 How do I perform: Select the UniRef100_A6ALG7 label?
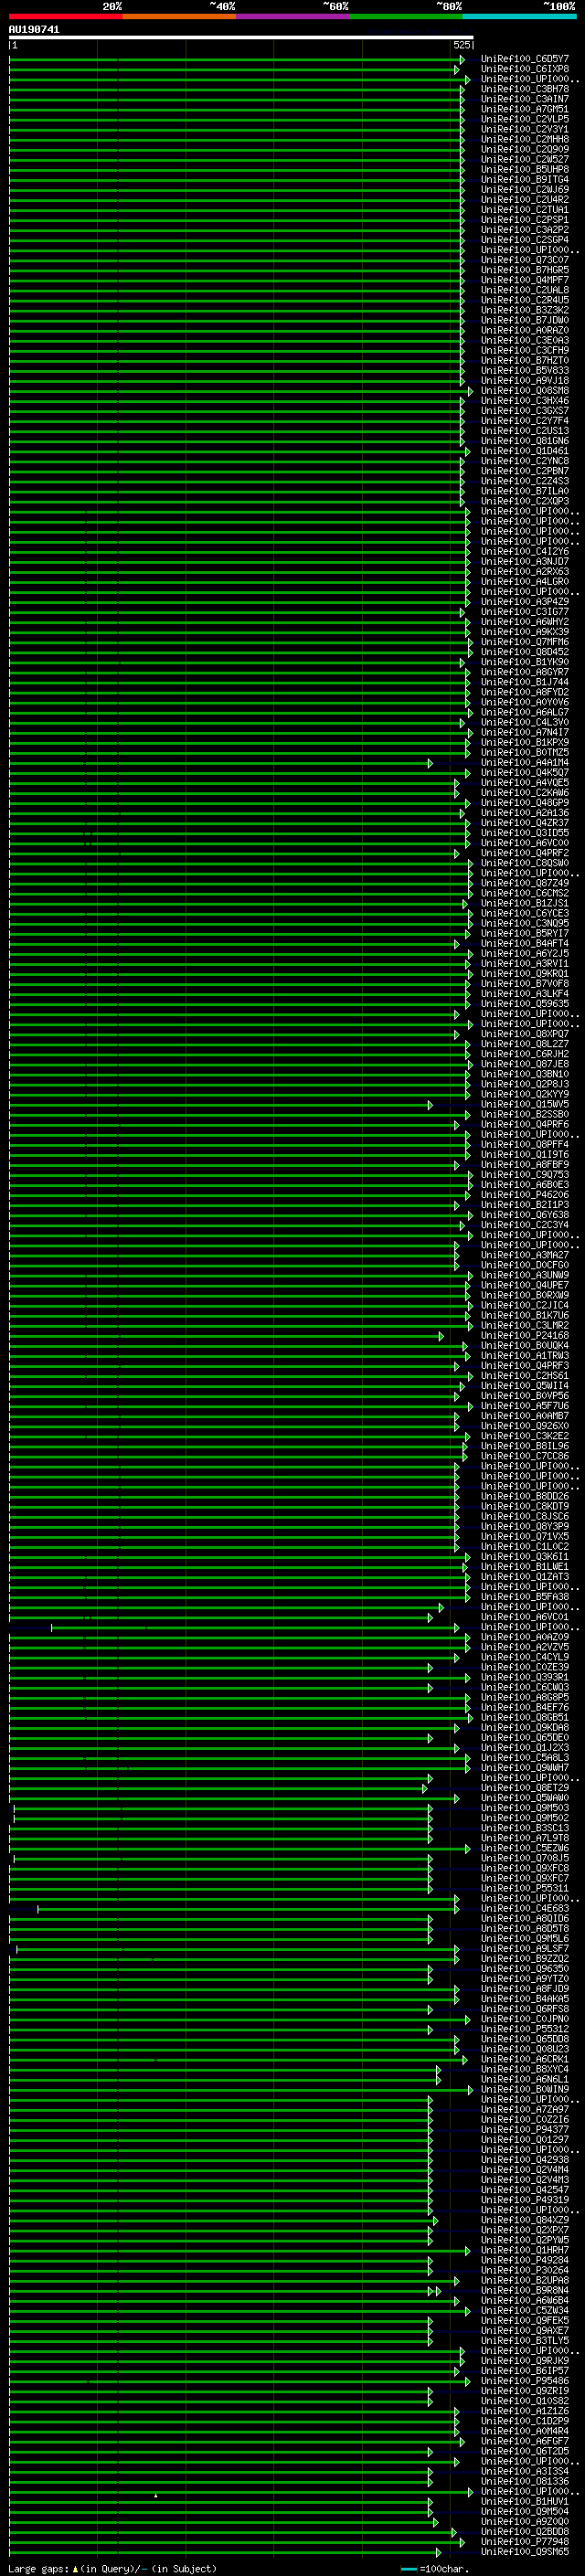[x=525, y=712]
